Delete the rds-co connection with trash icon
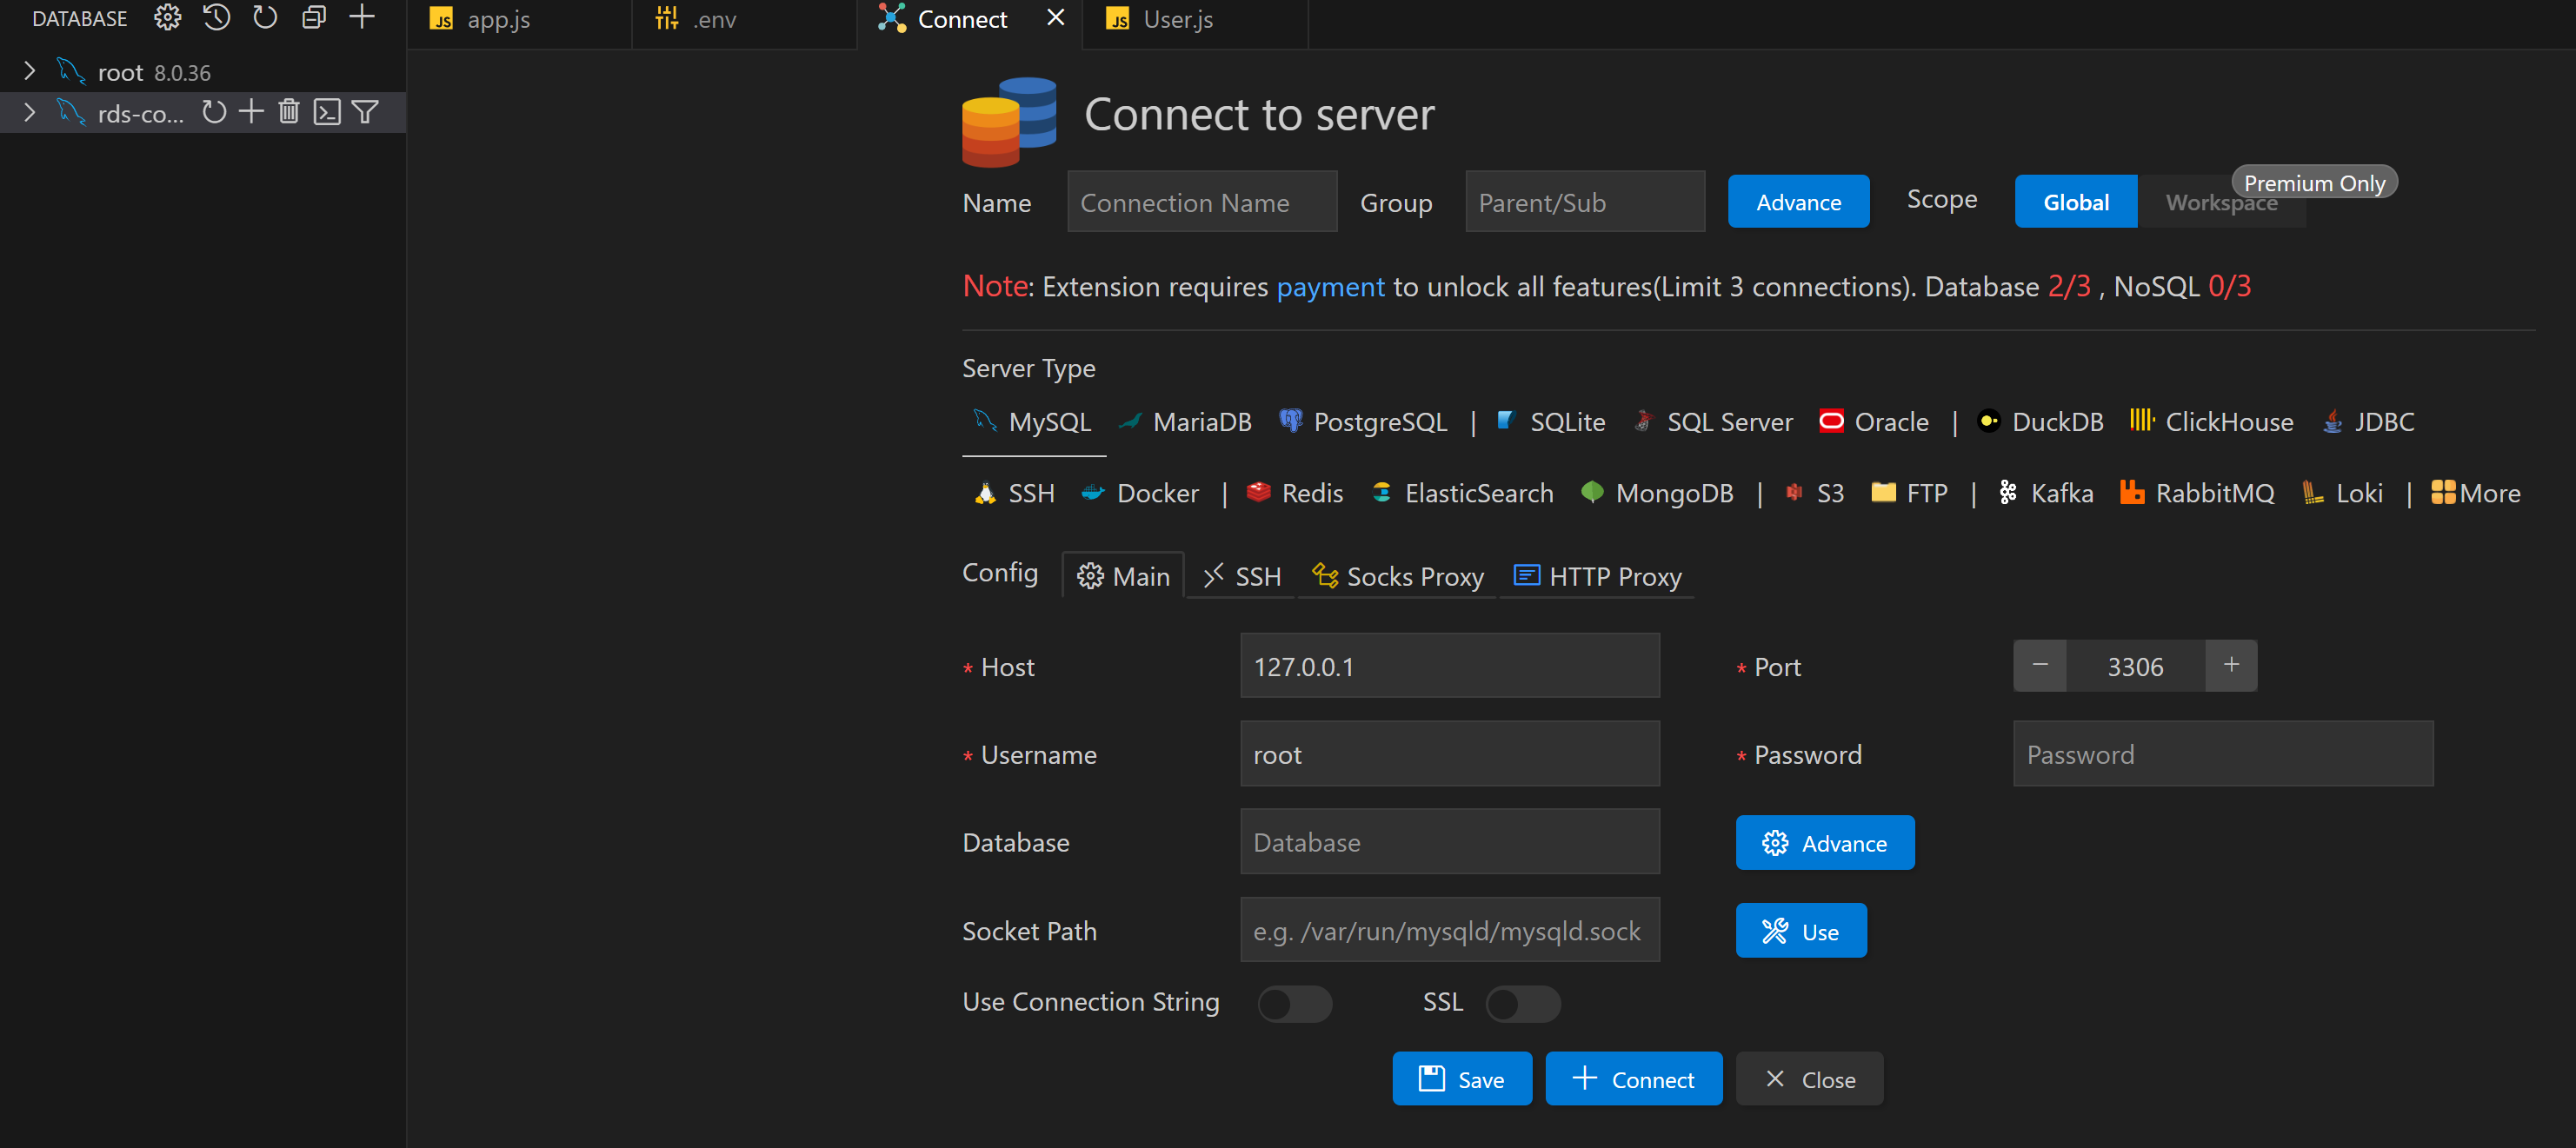Viewport: 2576px width, 1148px height. pos(289,112)
